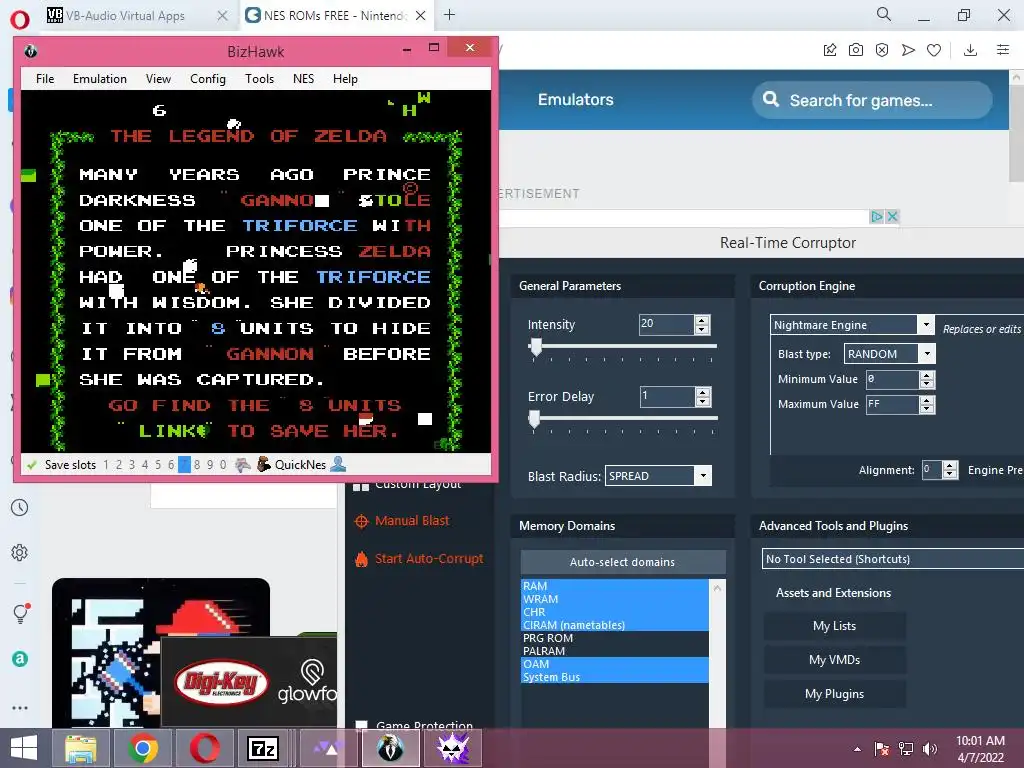Open BizHawk Emulation menu

[x=100, y=79]
